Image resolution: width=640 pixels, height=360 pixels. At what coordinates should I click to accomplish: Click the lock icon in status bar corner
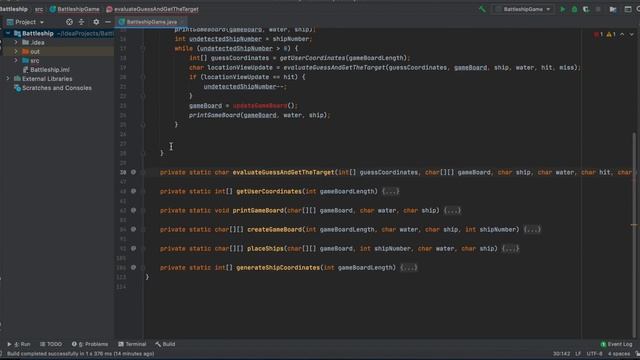(x=637, y=353)
